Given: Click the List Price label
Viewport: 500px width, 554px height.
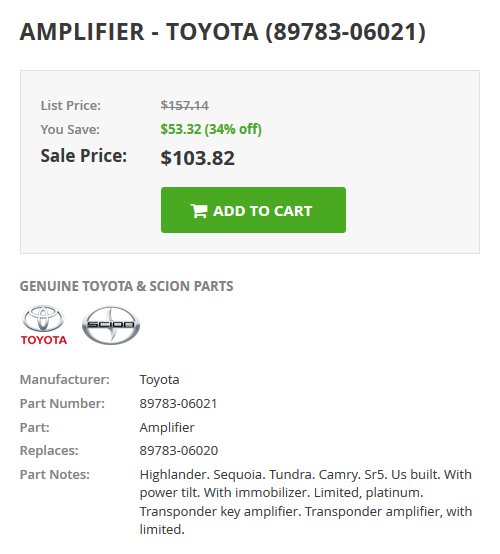Looking at the screenshot, I should (x=71, y=105).
